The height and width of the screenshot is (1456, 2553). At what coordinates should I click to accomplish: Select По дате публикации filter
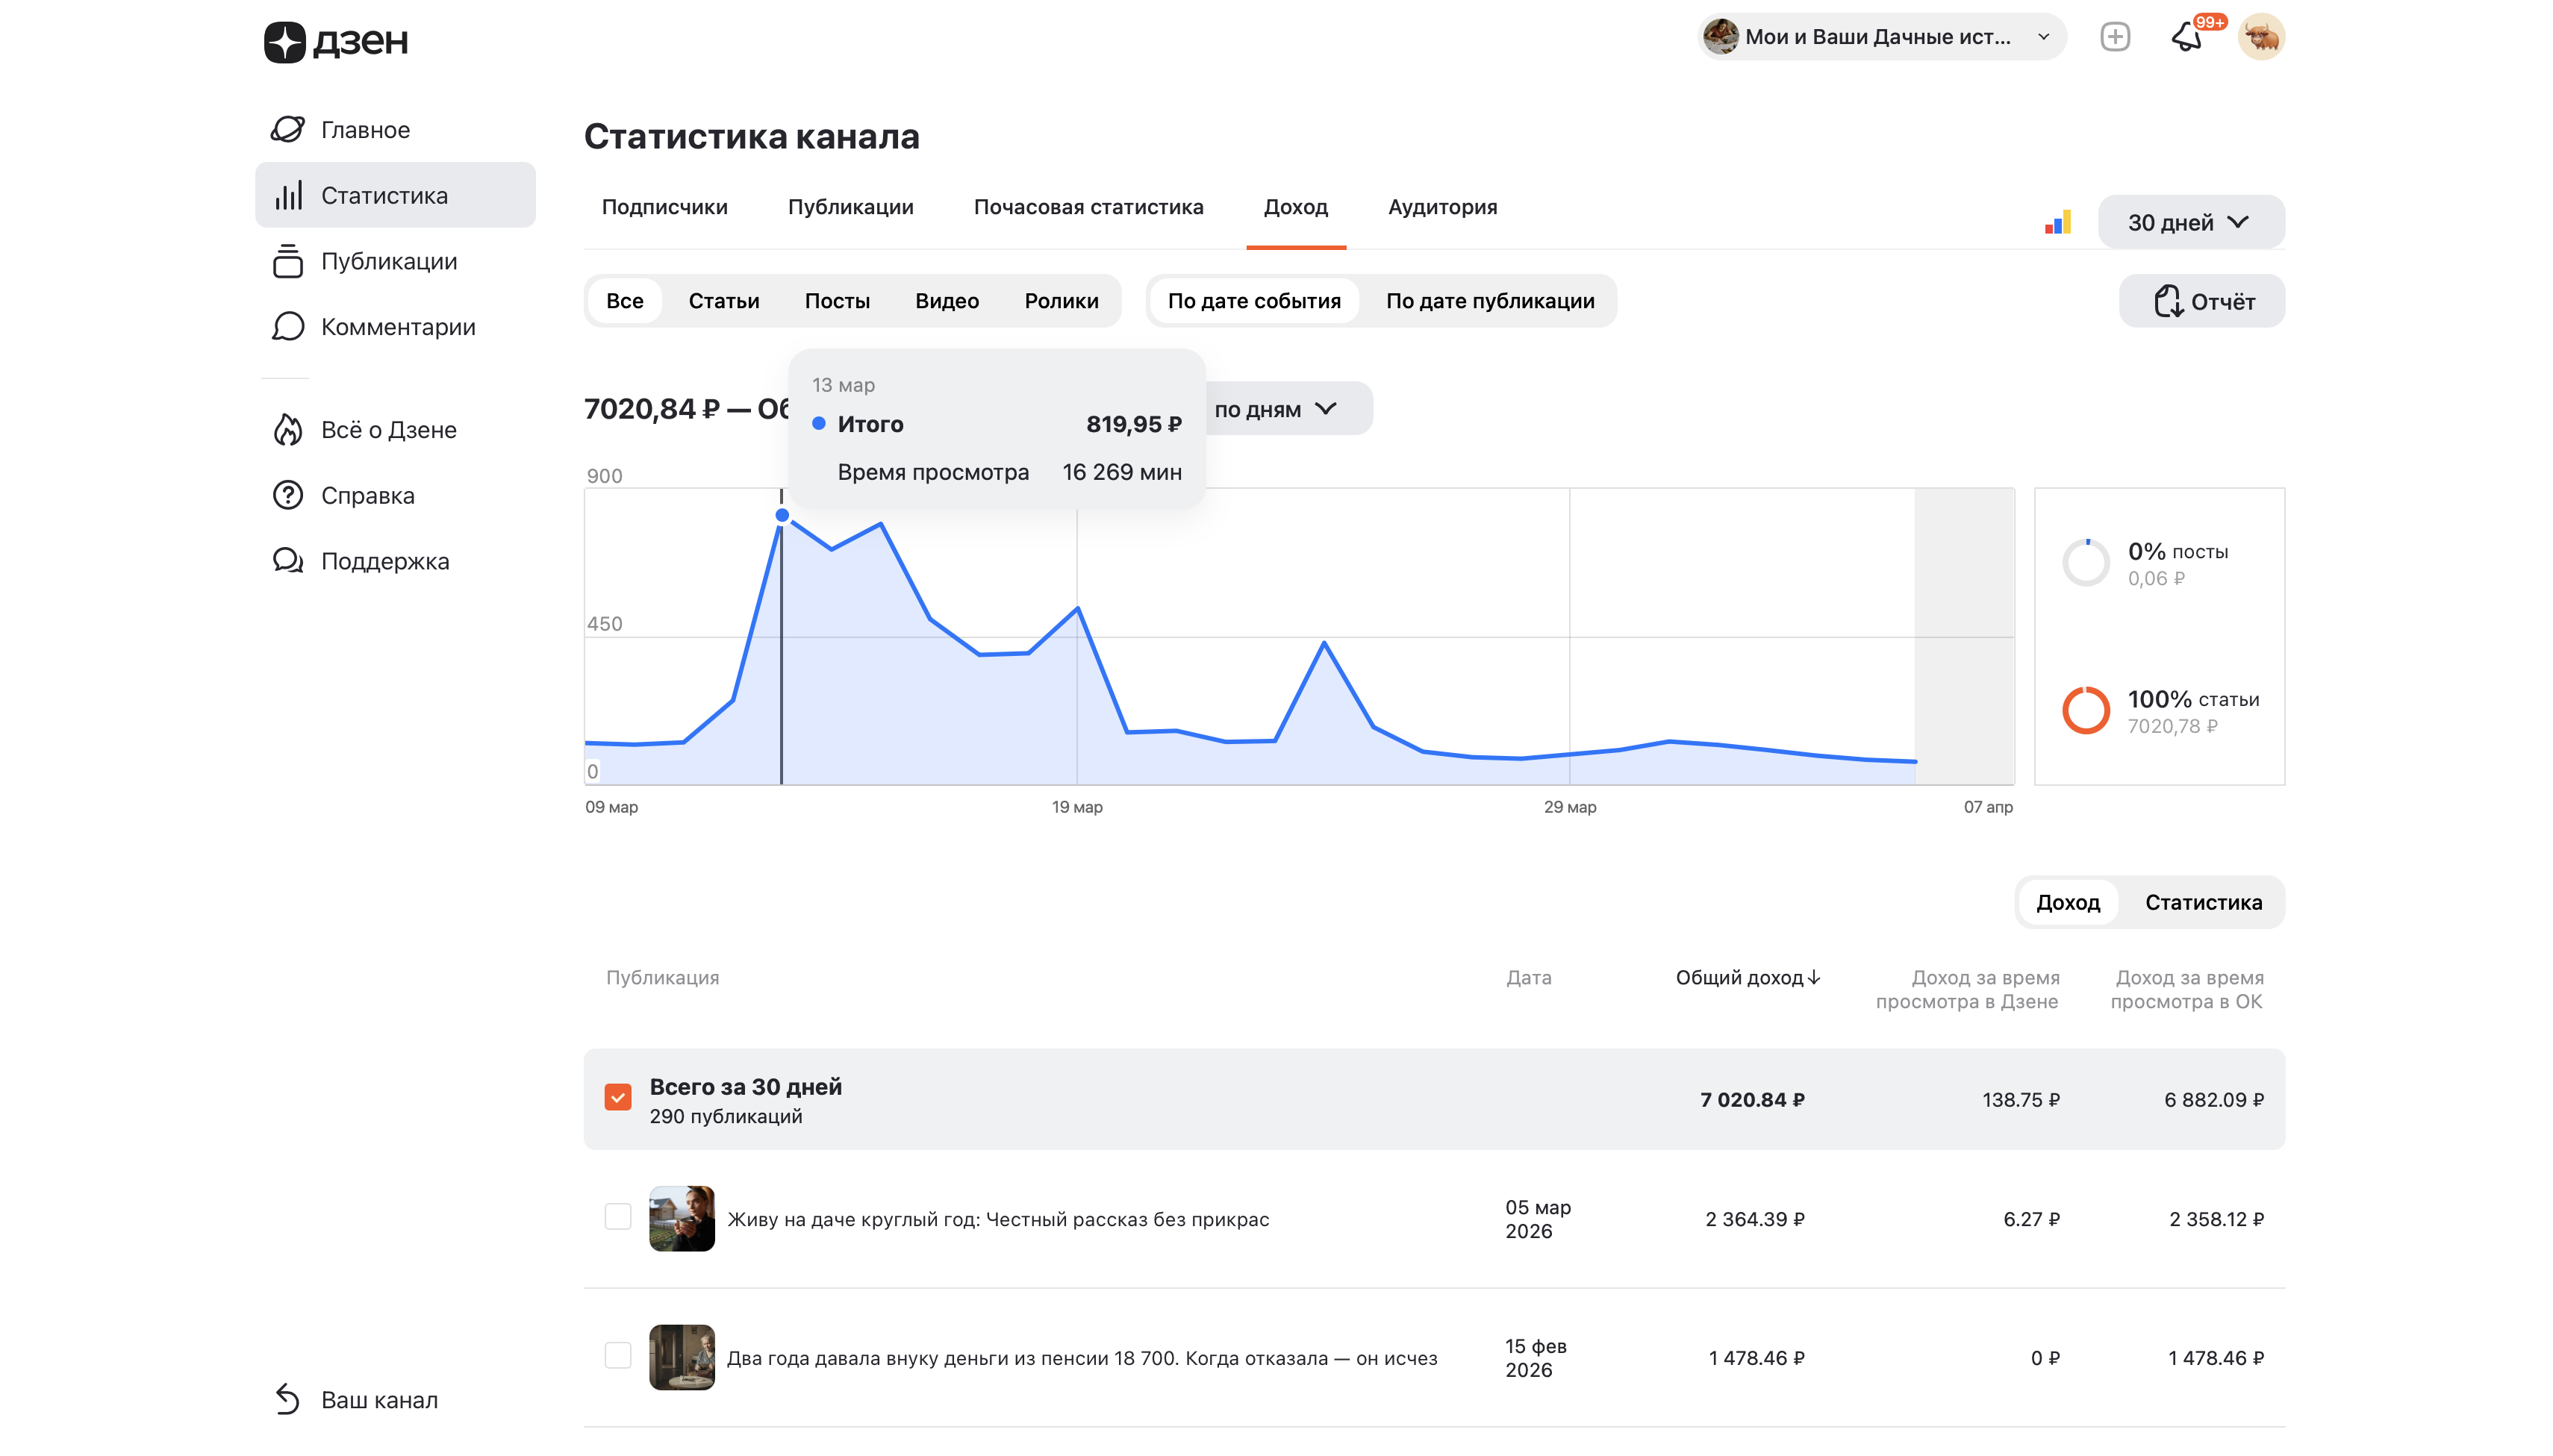click(1489, 301)
